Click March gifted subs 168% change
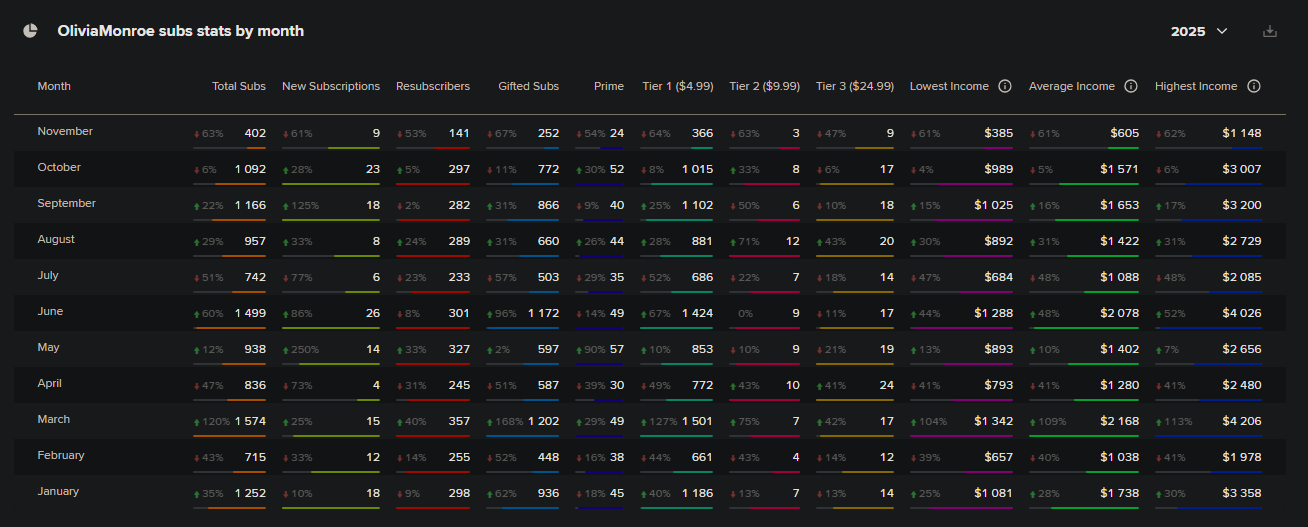Screen dimensions: 1308x527 [x=506, y=422]
